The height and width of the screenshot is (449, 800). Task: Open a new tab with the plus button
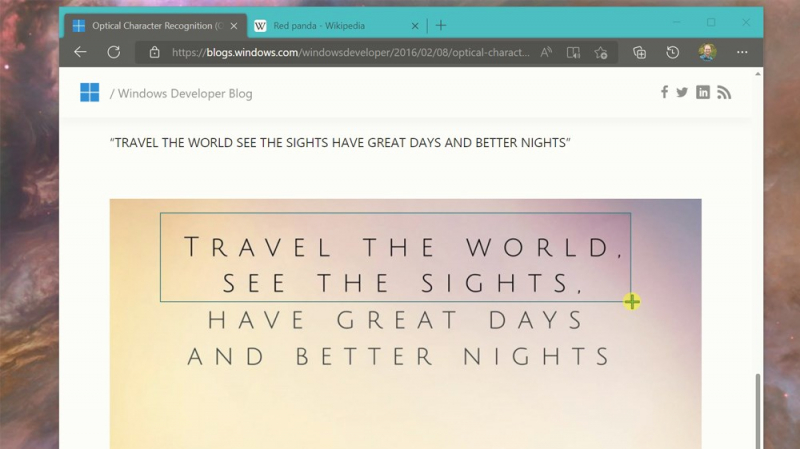point(441,25)
